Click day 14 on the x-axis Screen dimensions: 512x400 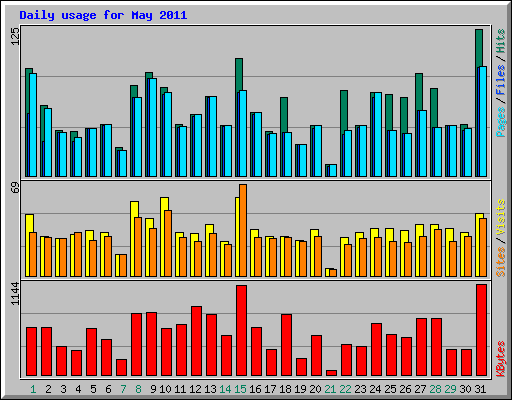(225, 389)
